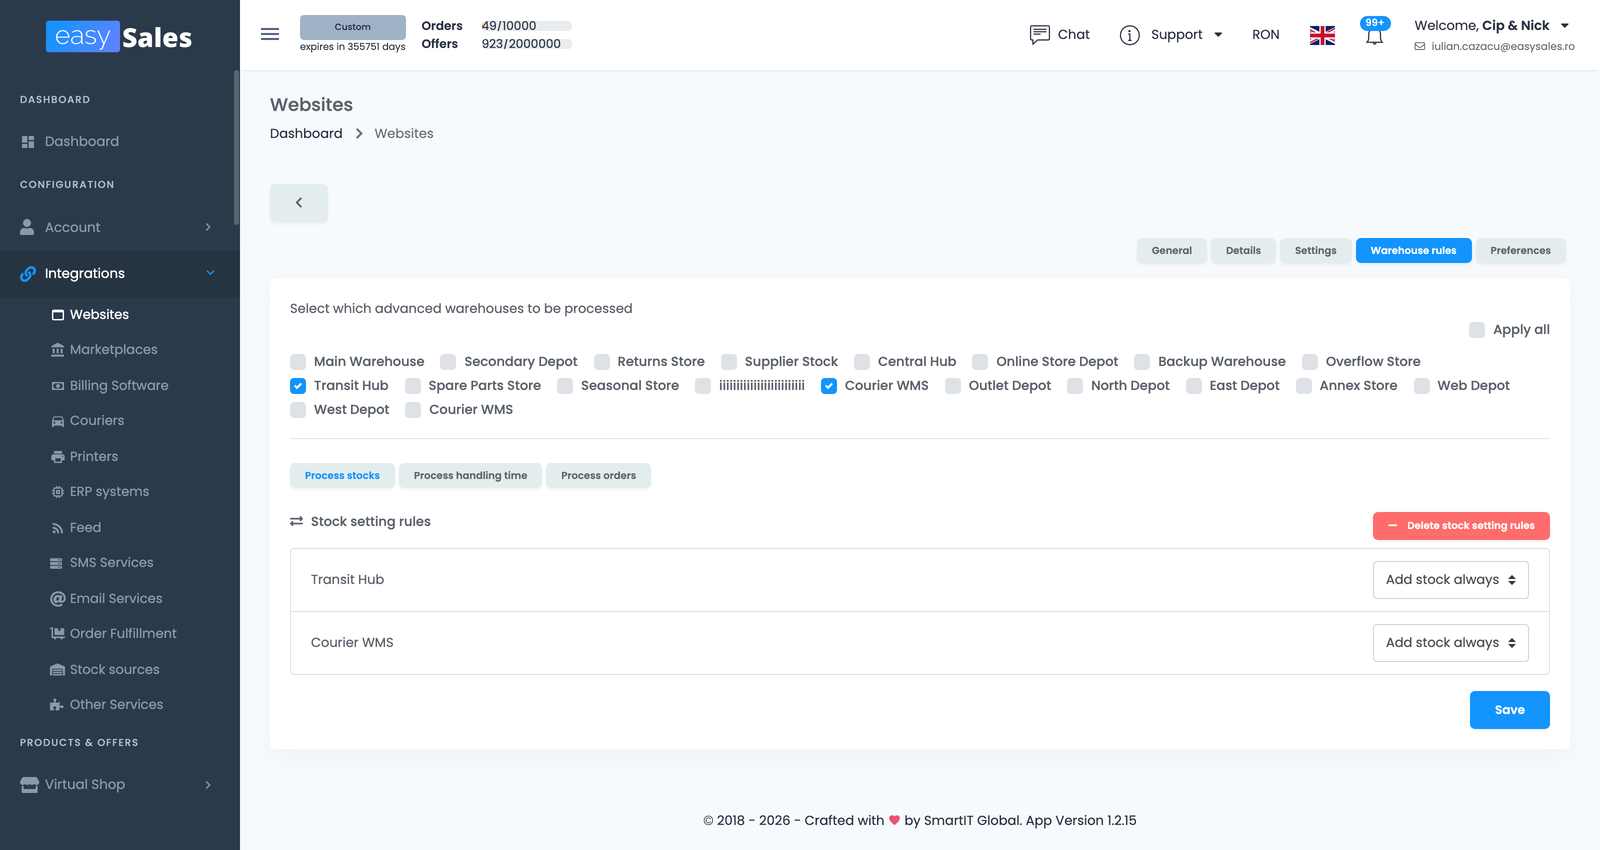Open the Marketplaces sidebar link
The width and height of the screenshot is (1600, 850).
(114, 350)
